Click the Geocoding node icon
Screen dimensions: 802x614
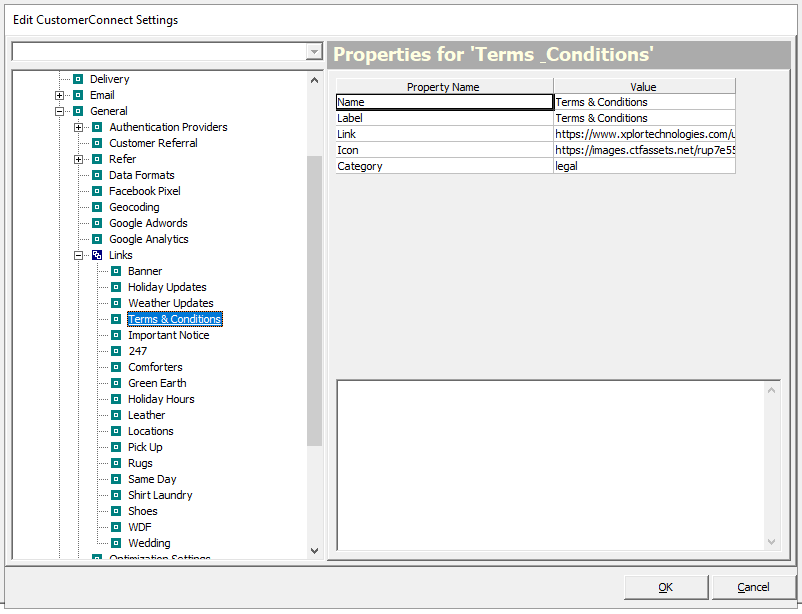click(x=97, y=207)
